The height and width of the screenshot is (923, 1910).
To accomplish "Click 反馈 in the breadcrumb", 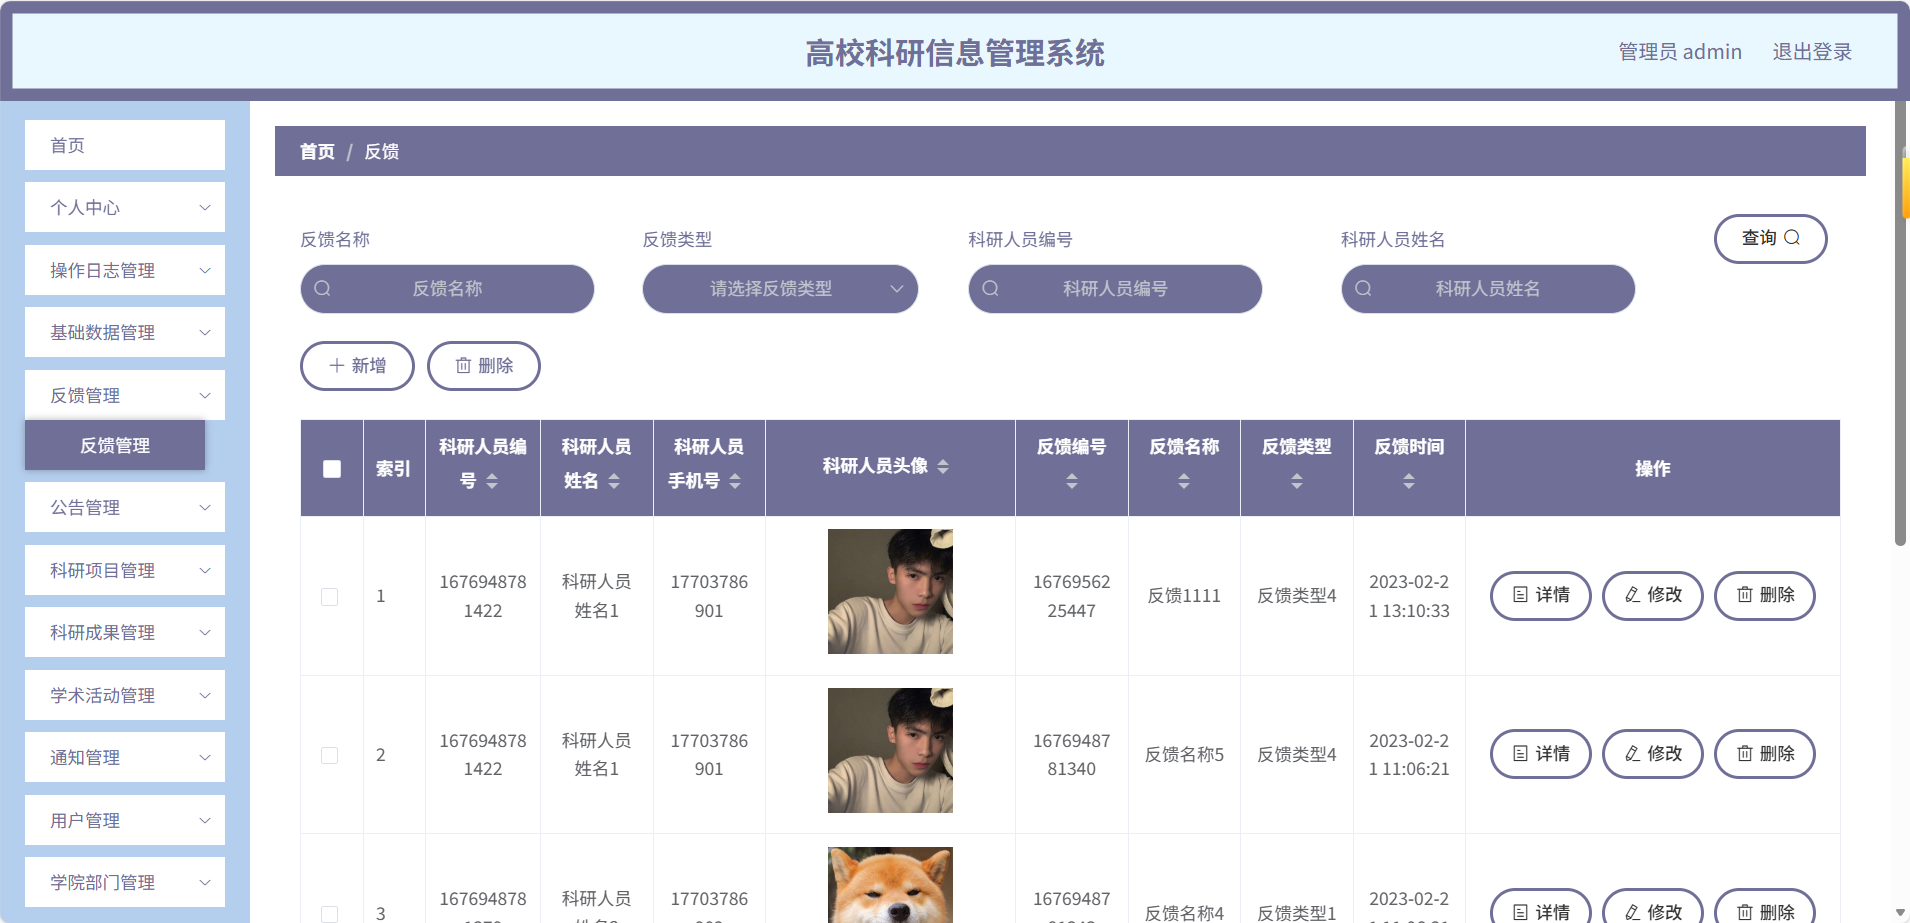I will click(382, 152).
